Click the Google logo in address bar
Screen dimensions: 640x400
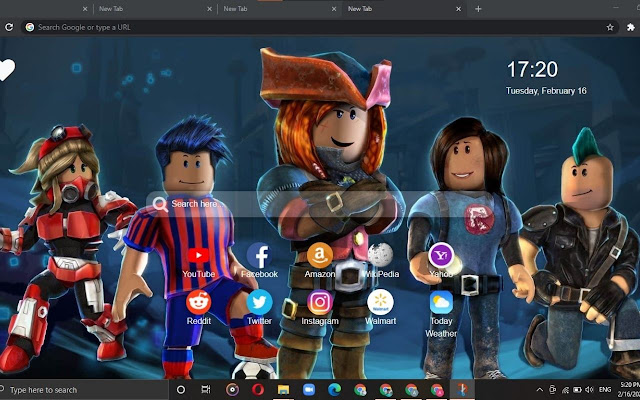tap(30, 27)
